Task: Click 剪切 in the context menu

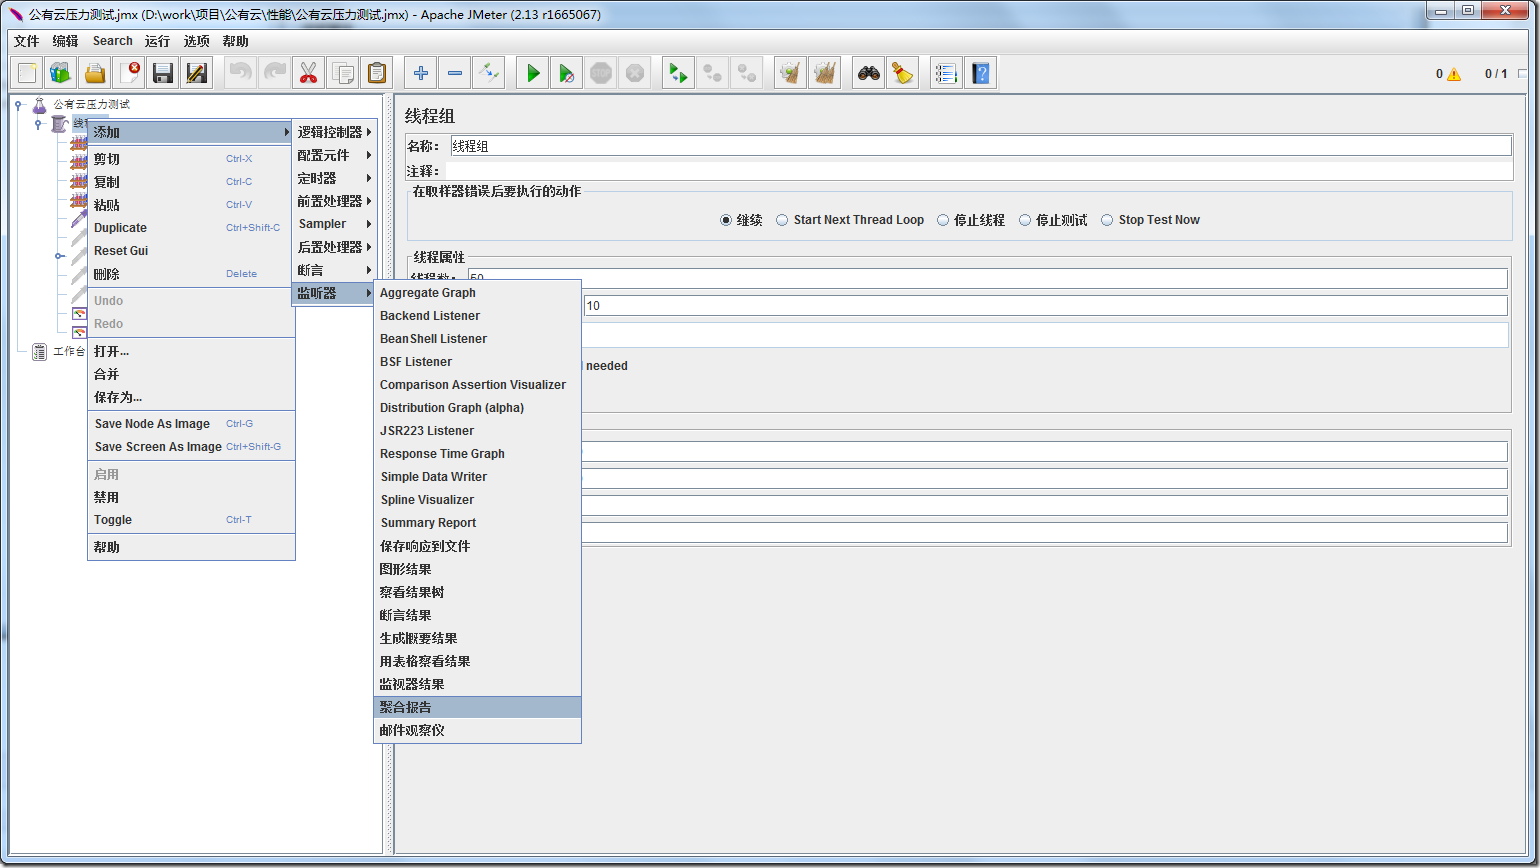Action: click(191, 159)
